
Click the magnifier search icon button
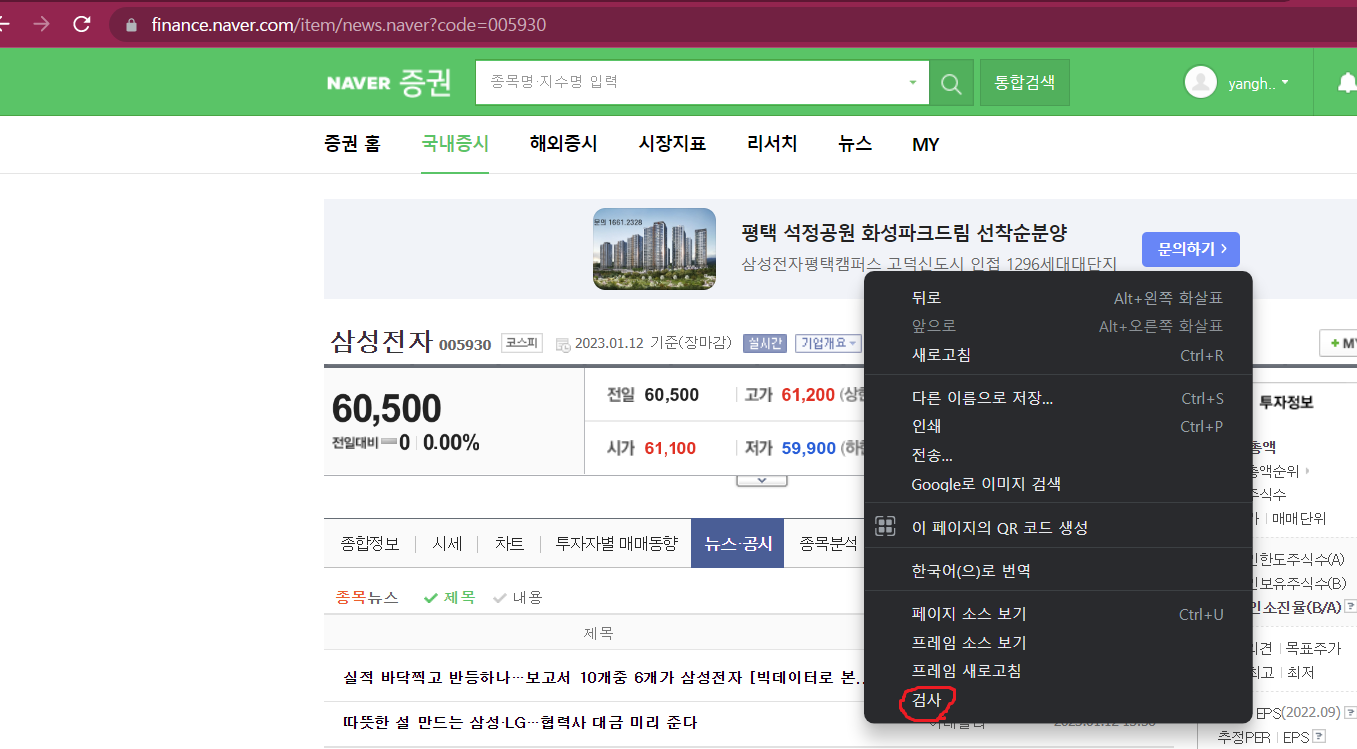pyautogui.click(x=951, y=83)
